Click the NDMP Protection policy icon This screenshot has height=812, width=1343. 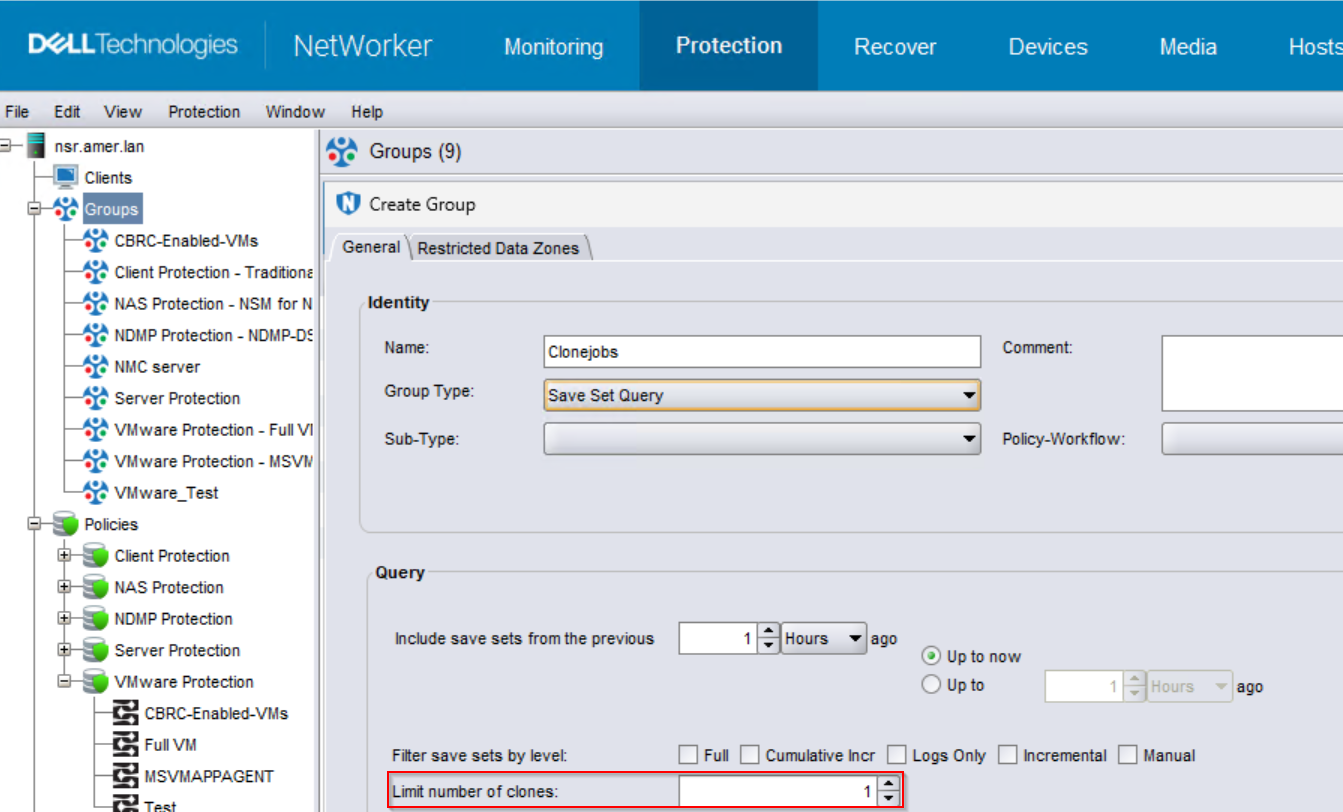coord(96,618)
